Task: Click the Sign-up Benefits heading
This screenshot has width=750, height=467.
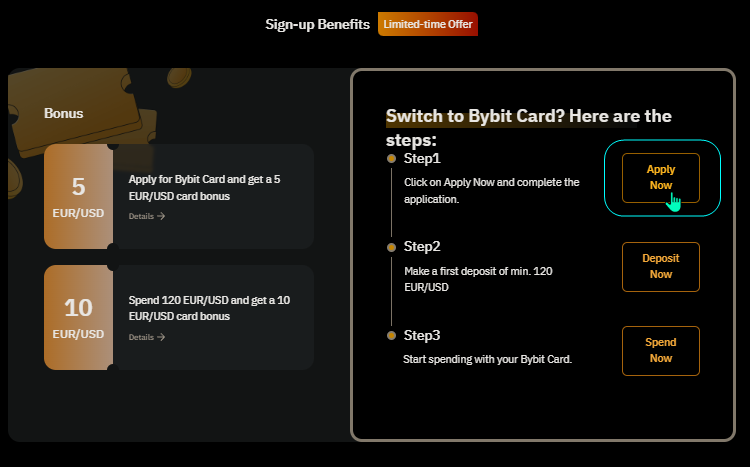Action: coord(318,24)
